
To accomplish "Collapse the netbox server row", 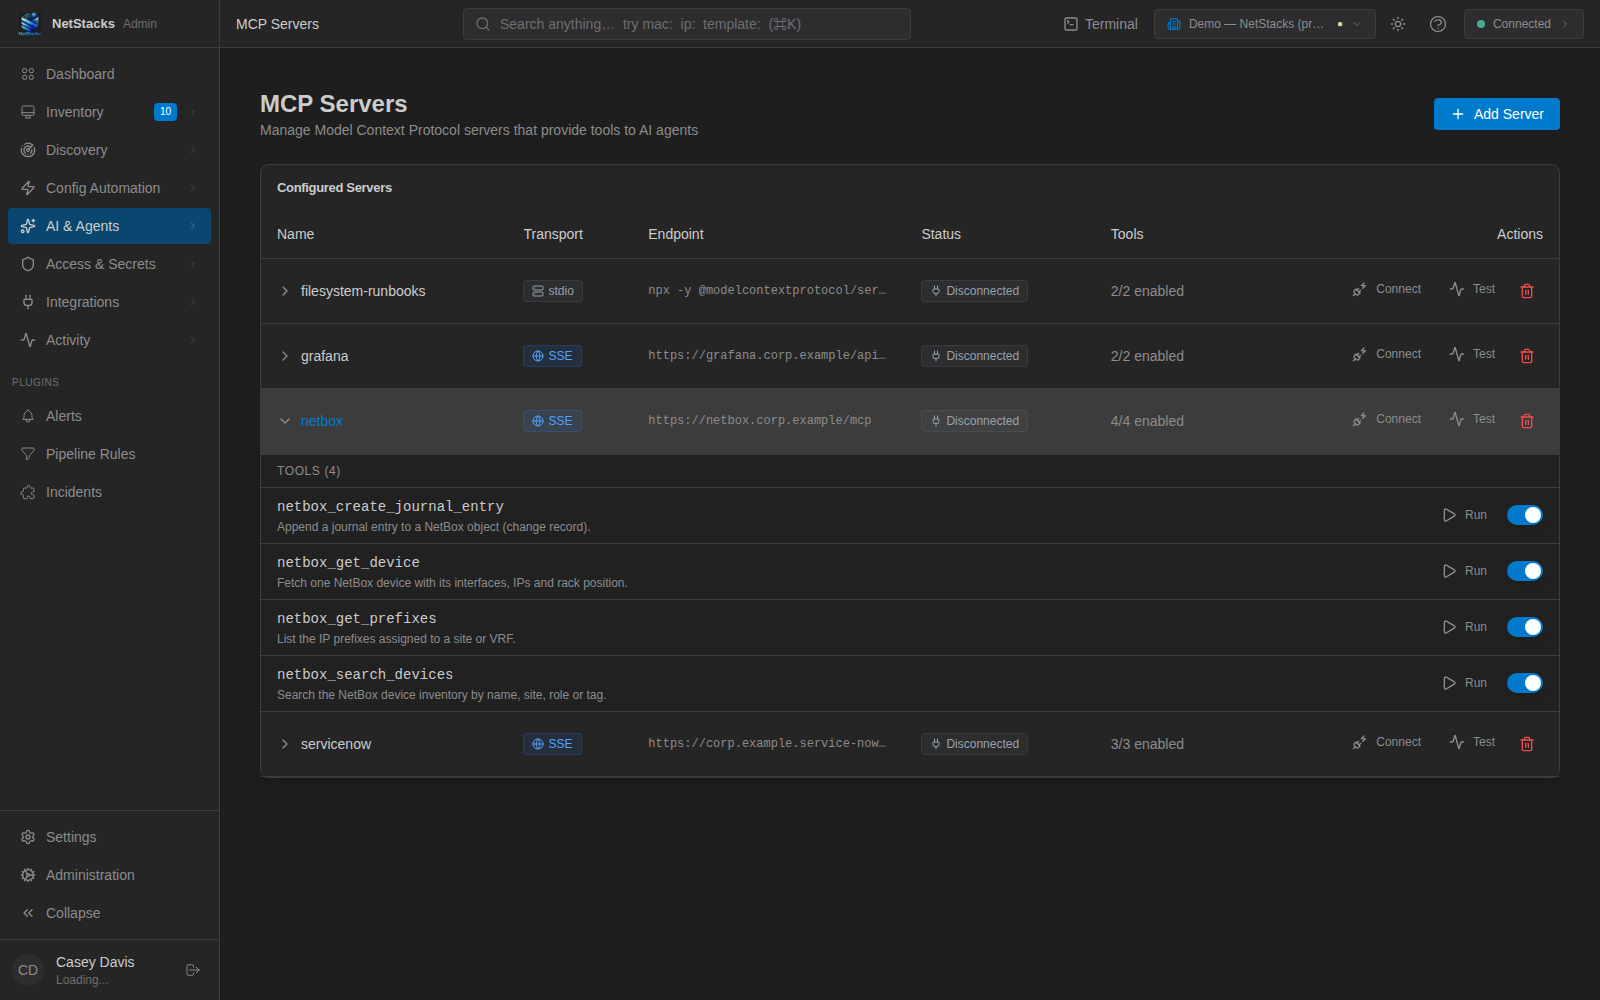I will point(285,421).
